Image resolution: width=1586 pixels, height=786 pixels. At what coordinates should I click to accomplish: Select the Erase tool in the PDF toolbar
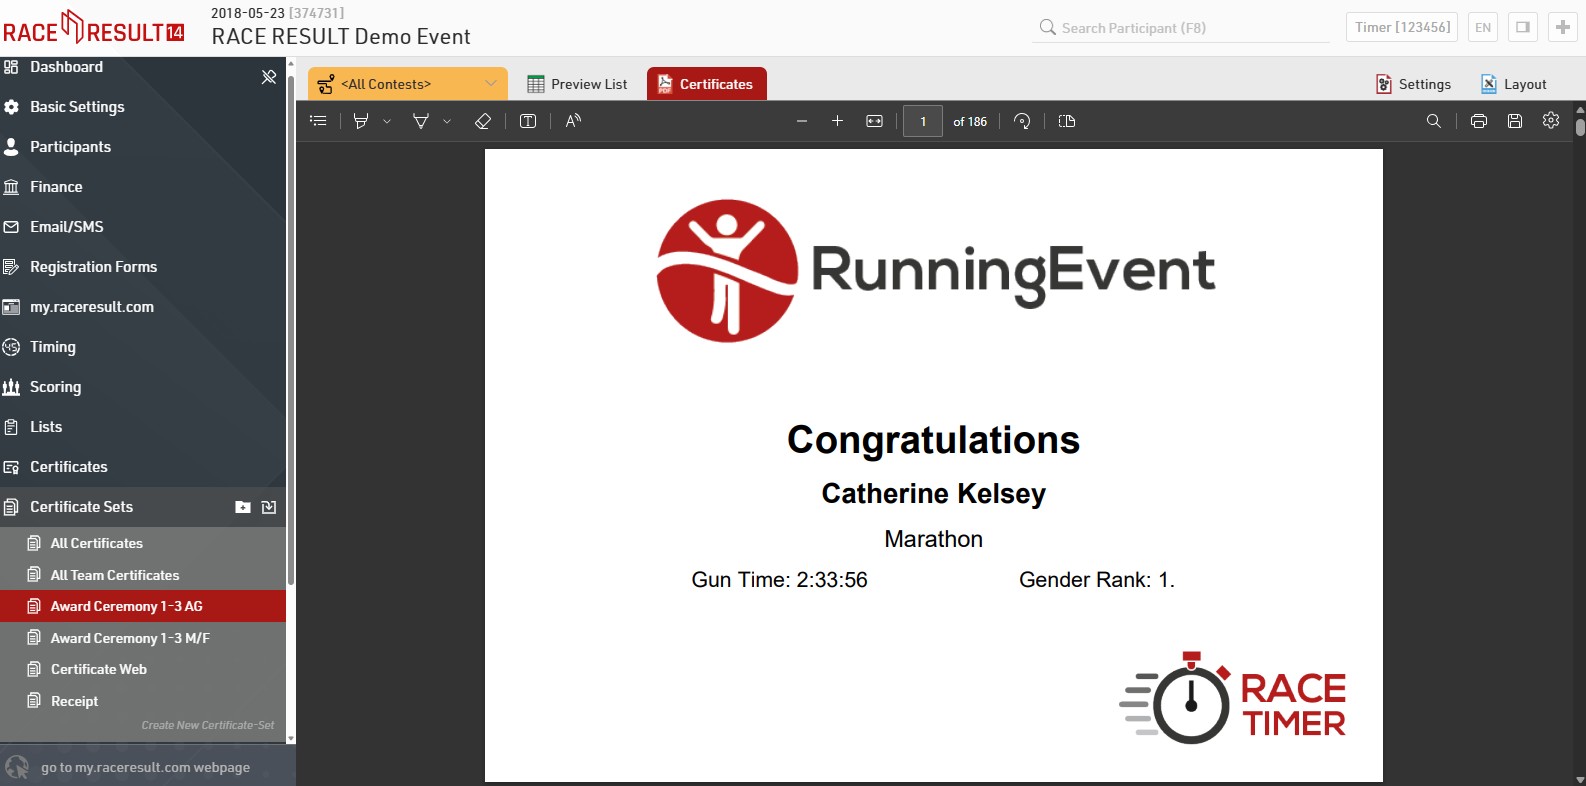(x=483, y=121)
